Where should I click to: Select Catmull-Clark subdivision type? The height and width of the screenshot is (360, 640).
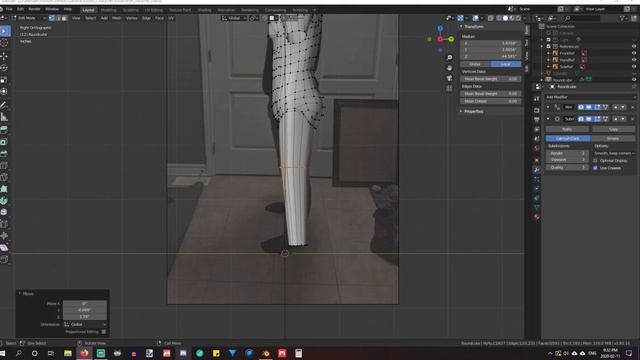[568, 138]
